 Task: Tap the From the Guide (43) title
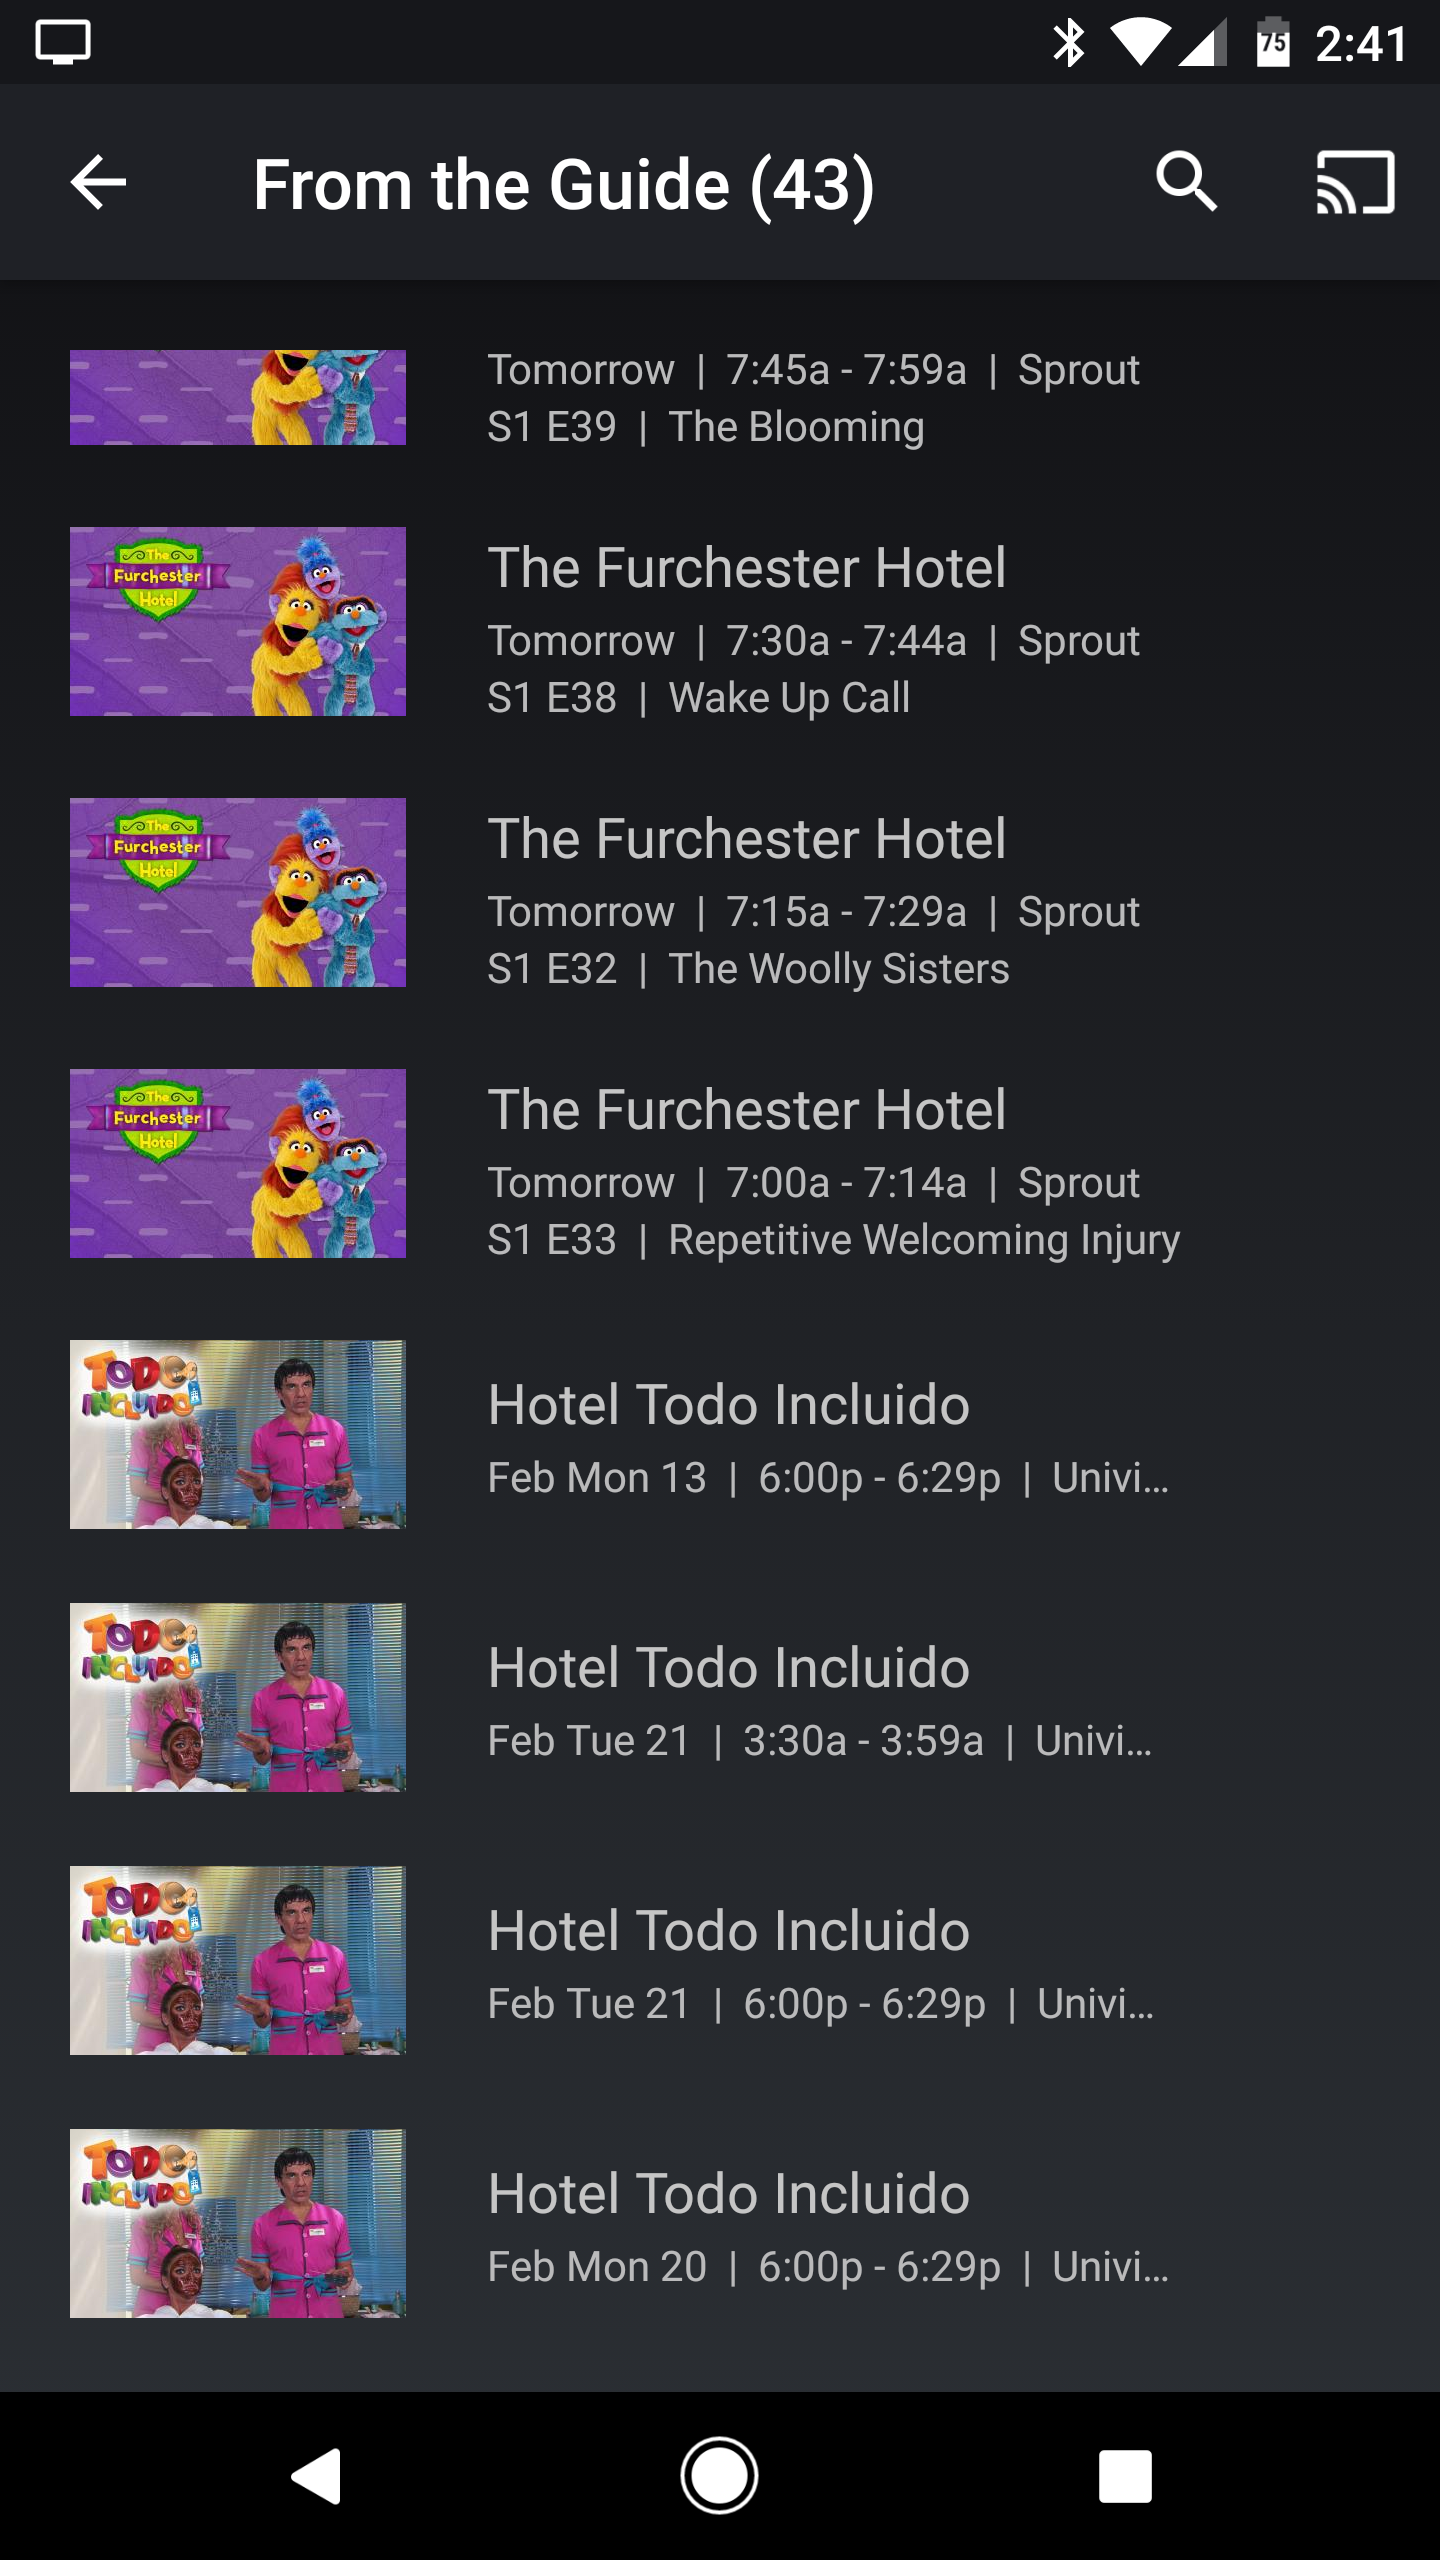pyautogui.click(x=563, y=185)
